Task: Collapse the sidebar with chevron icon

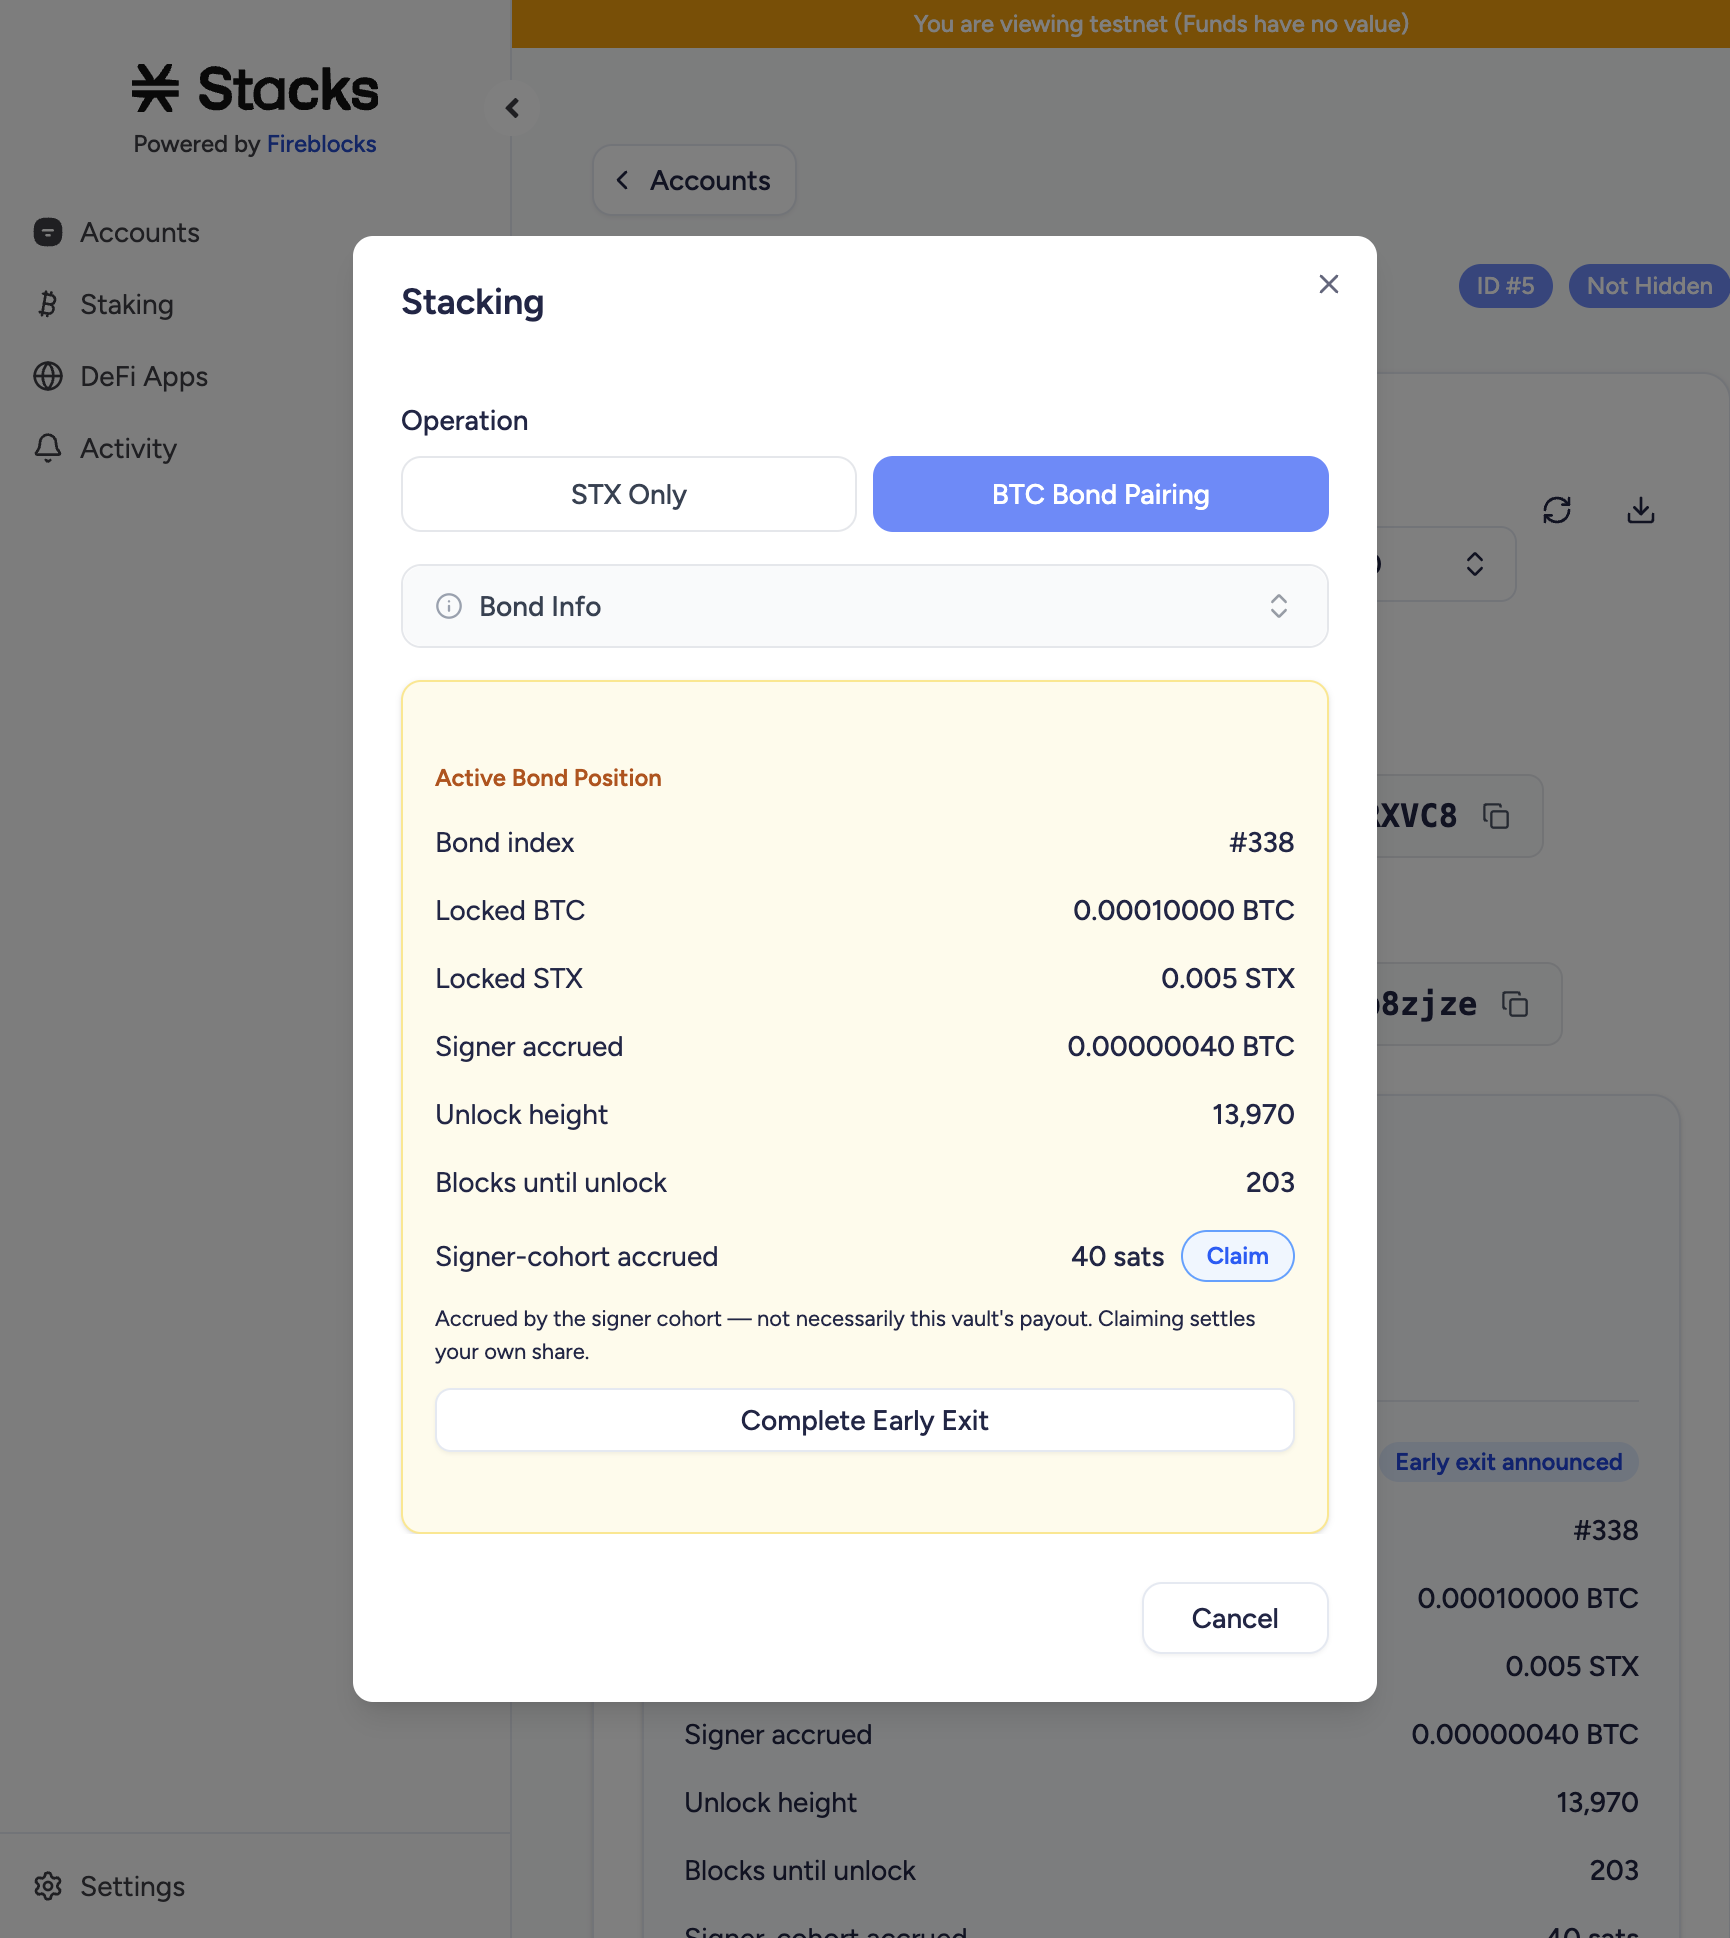Action: [x=512, y=108]
